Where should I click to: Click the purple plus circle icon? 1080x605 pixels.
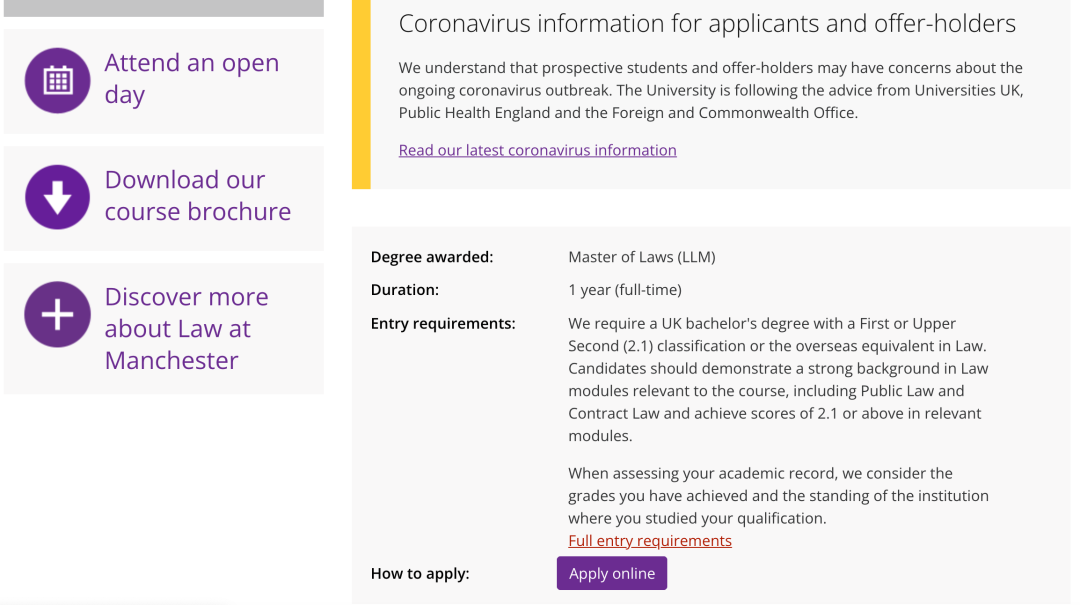click(x=58, y=314)
